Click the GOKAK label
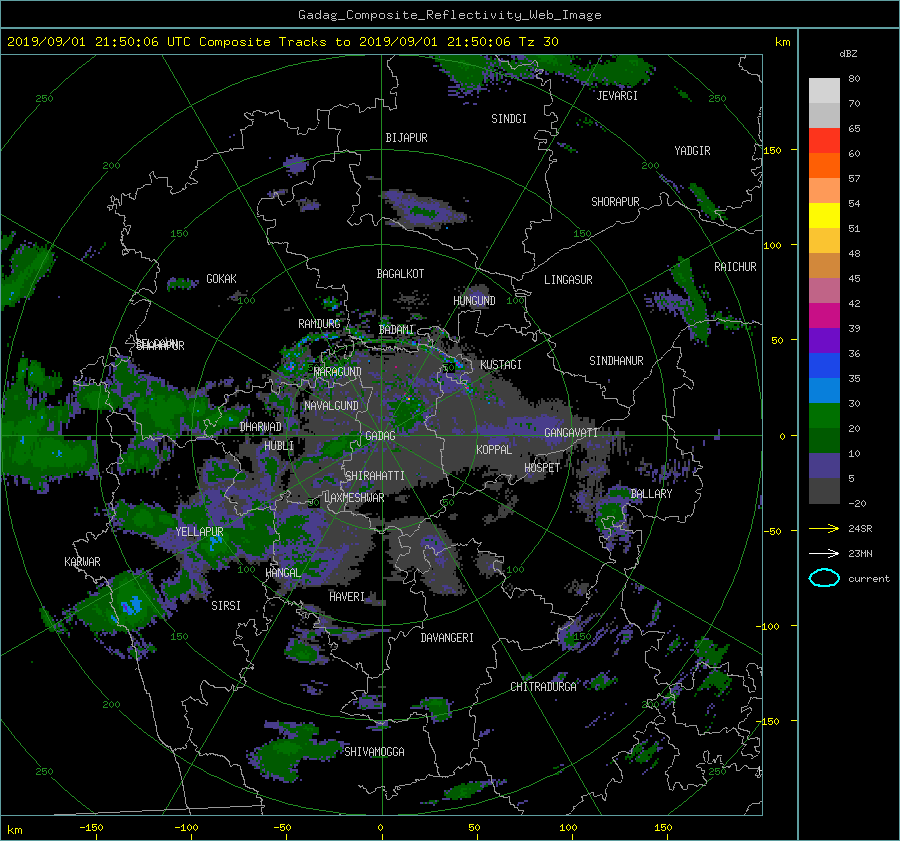Image resolution: width=900 pixels, height=841 pixels. [221, 278]
